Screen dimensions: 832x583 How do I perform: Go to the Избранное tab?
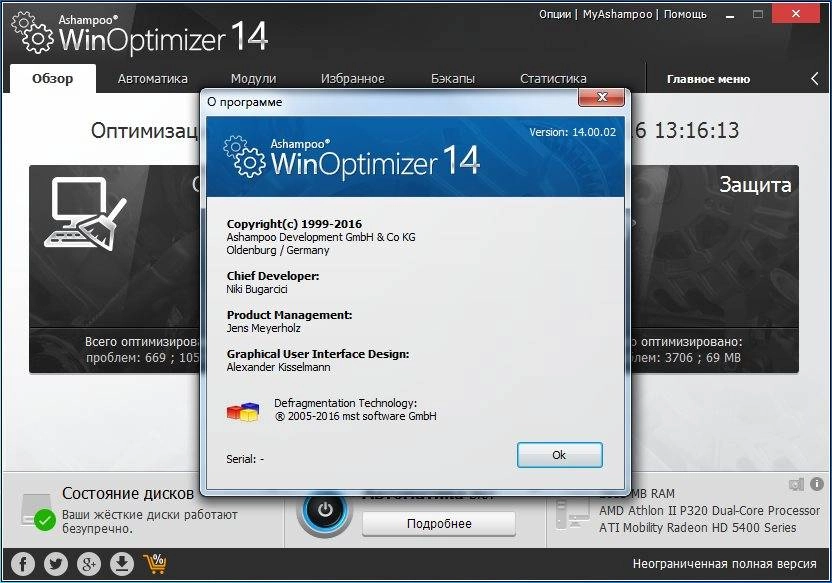click(x=352, y=79)
